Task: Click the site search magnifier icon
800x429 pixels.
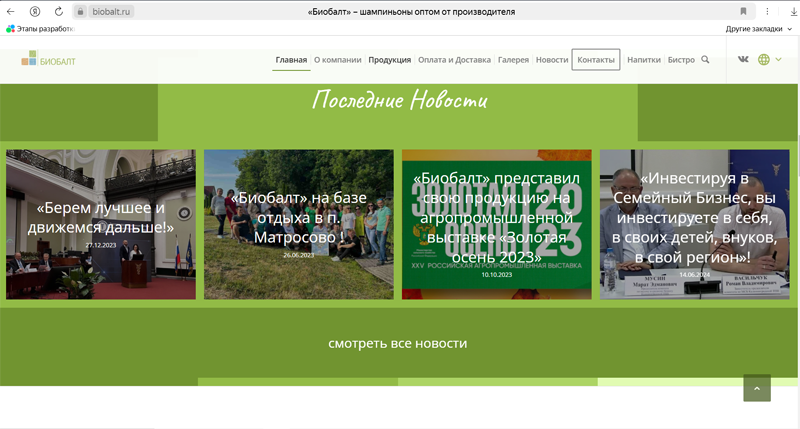Action: (x=705, y=60)
